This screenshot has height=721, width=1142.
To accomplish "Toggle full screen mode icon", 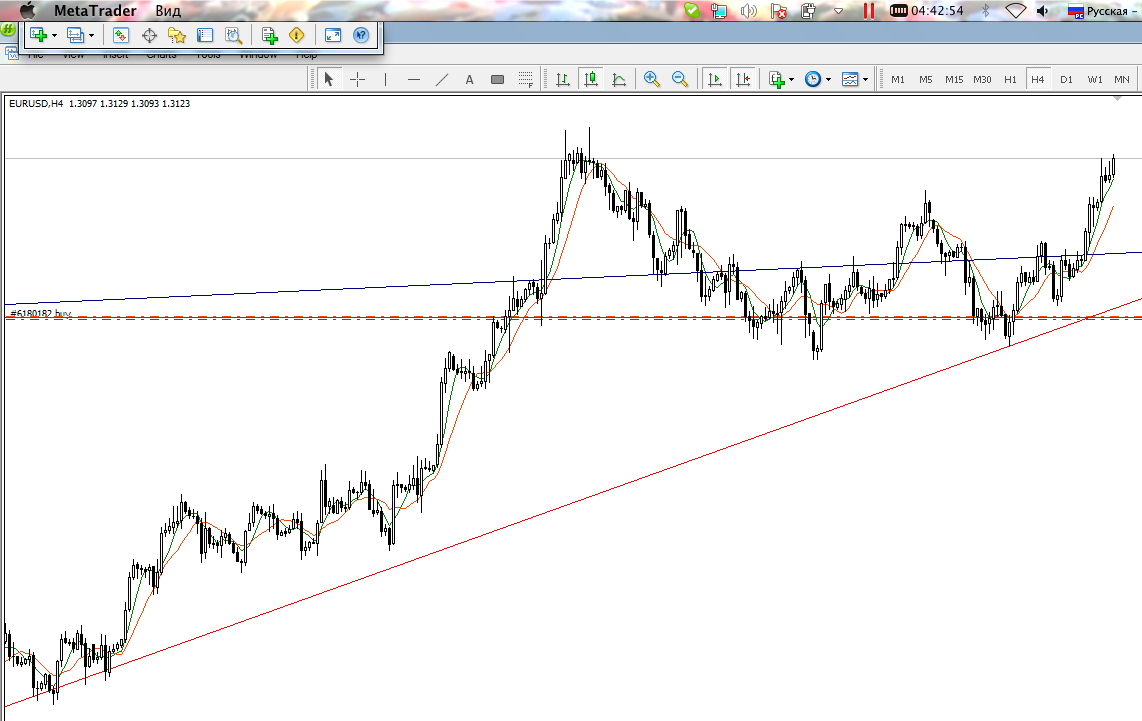I will pos(333,35).
